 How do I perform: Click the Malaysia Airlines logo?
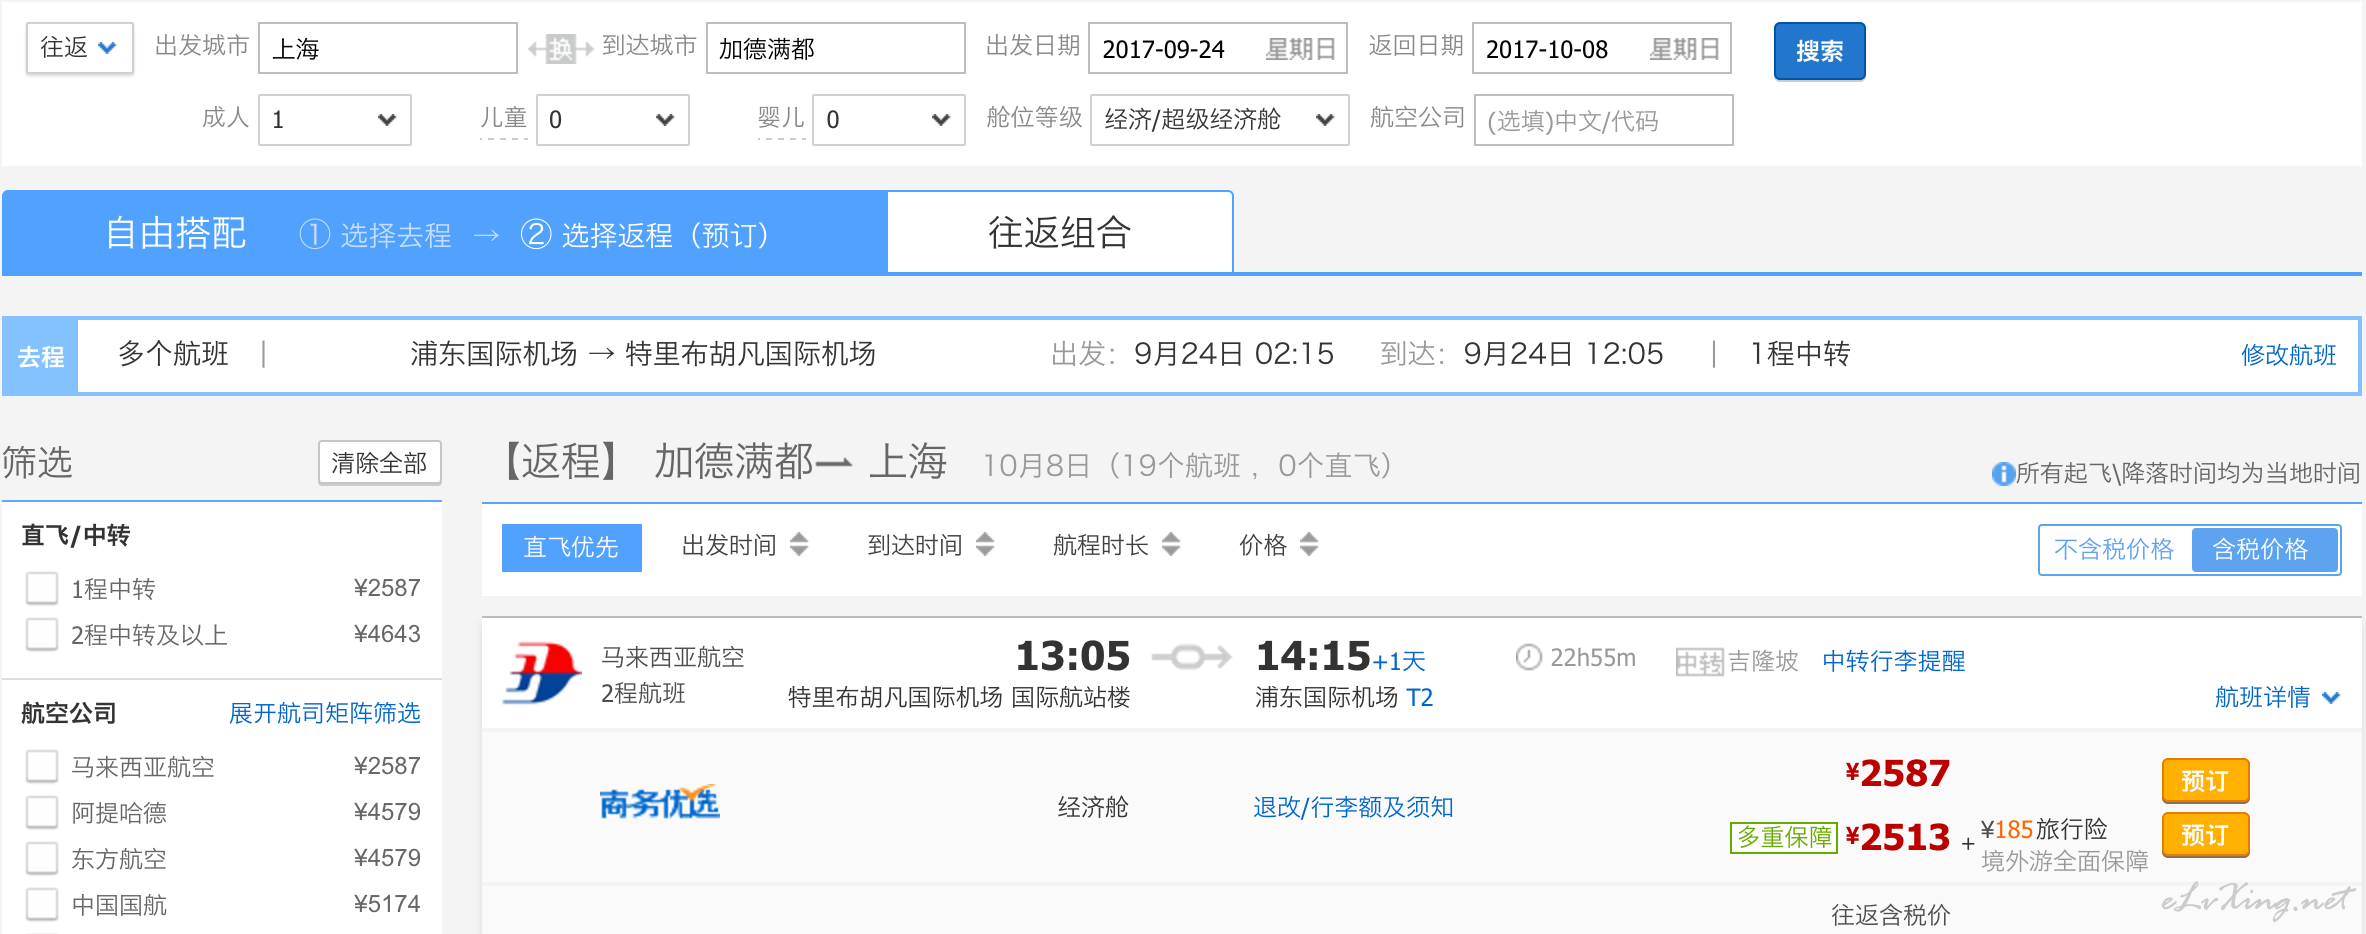(x=541, y=673)
